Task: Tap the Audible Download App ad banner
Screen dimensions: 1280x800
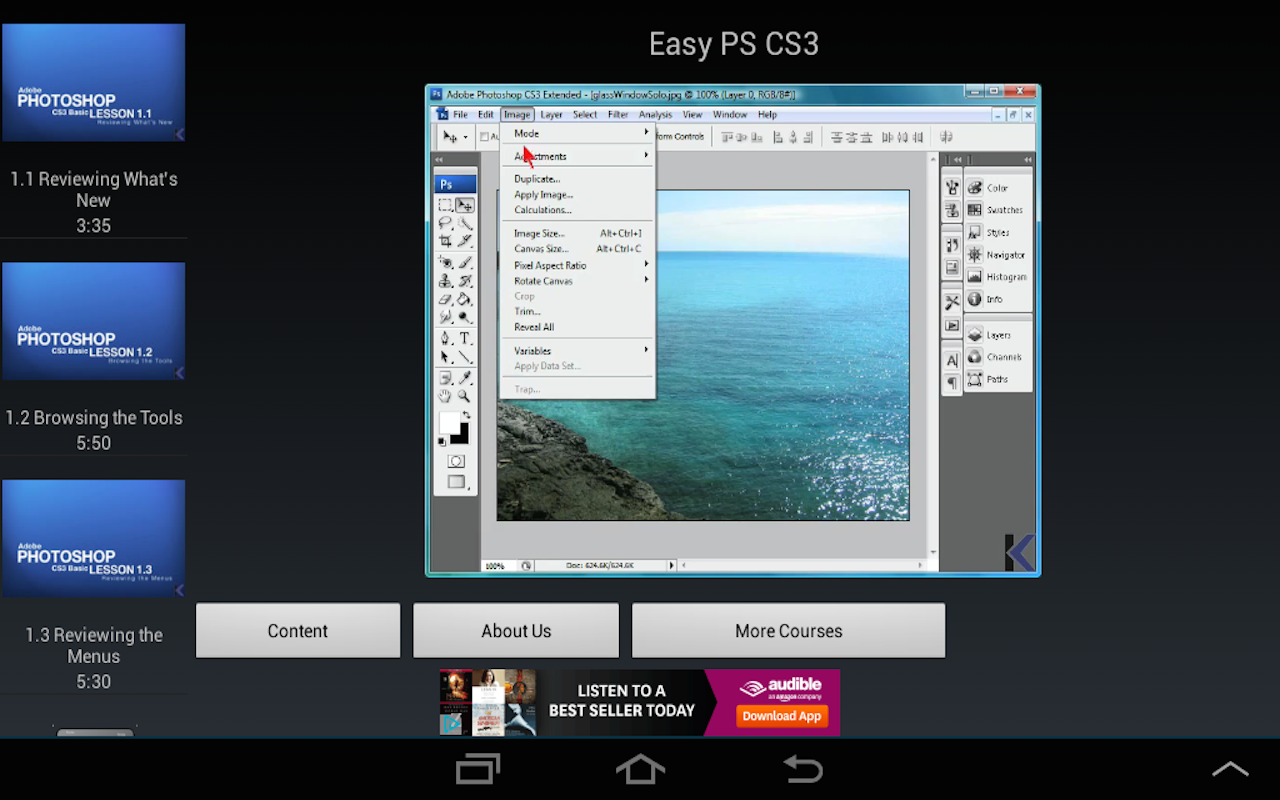Action: pos(640,702)
